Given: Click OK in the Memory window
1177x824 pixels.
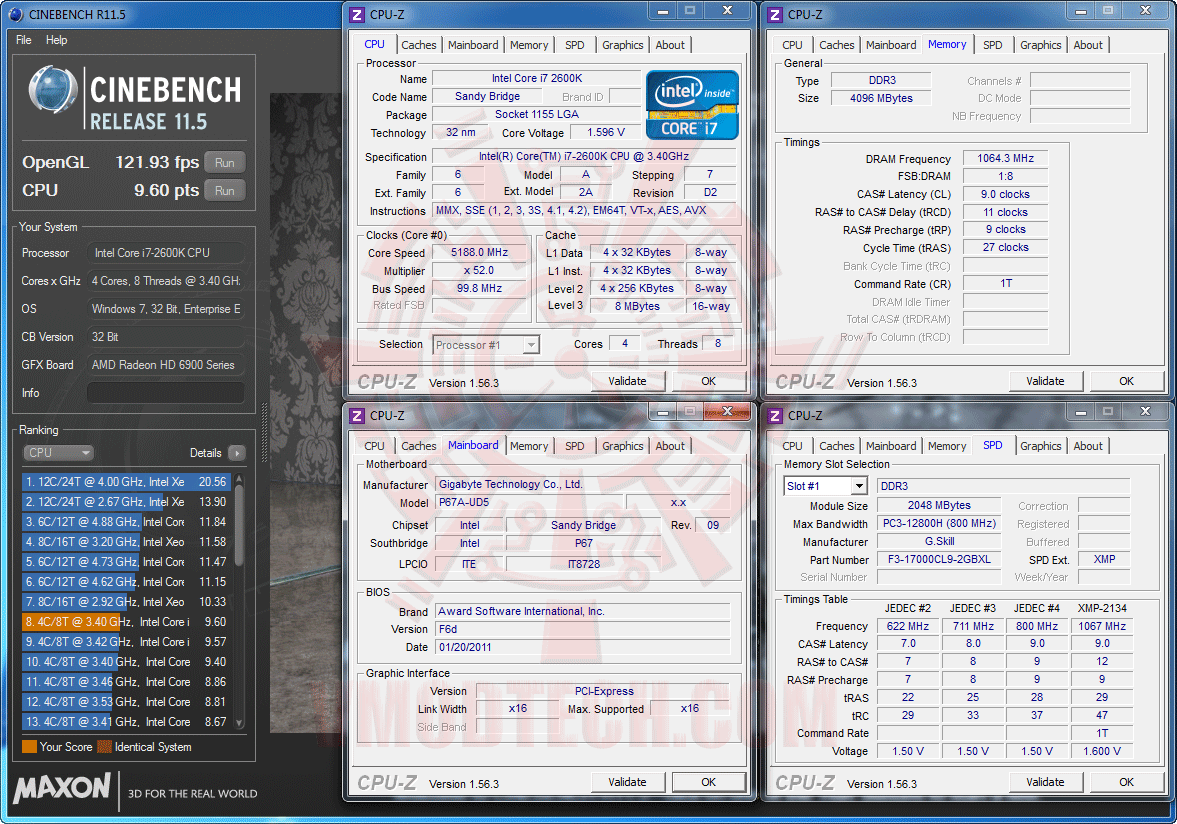Looking at the screenshot, I should coord(1127,381).
